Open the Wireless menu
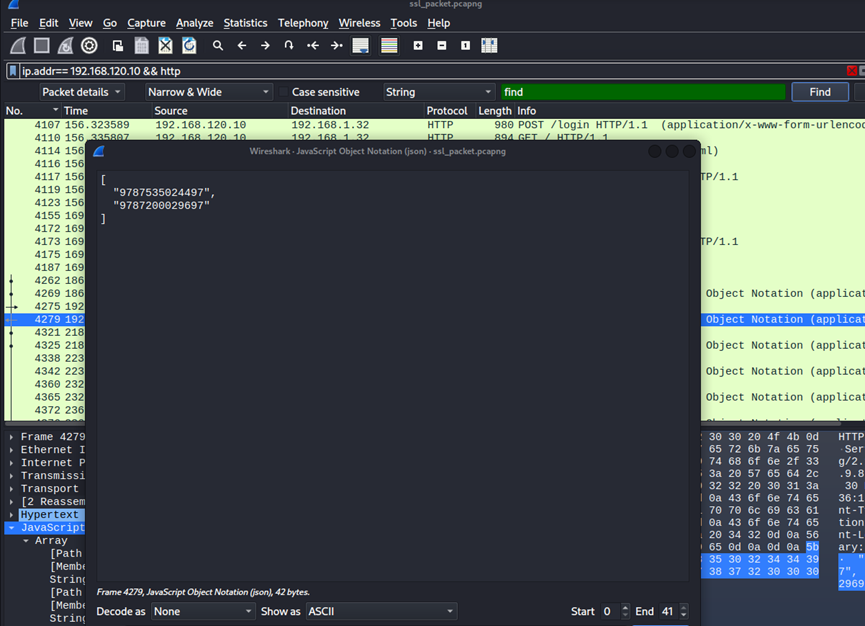865x626 pixels. (359, 23)
